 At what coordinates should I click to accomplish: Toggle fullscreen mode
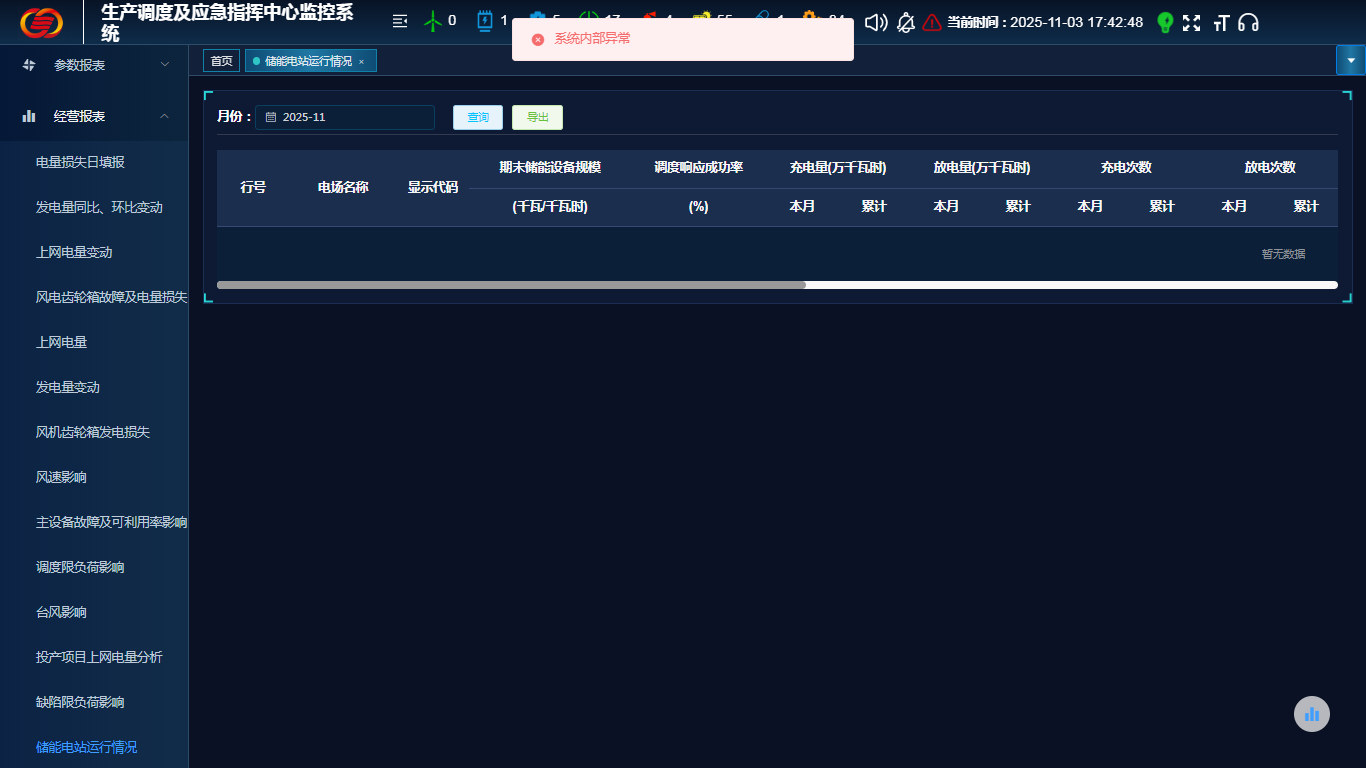pyautogui.click(x=1191, y=22)
